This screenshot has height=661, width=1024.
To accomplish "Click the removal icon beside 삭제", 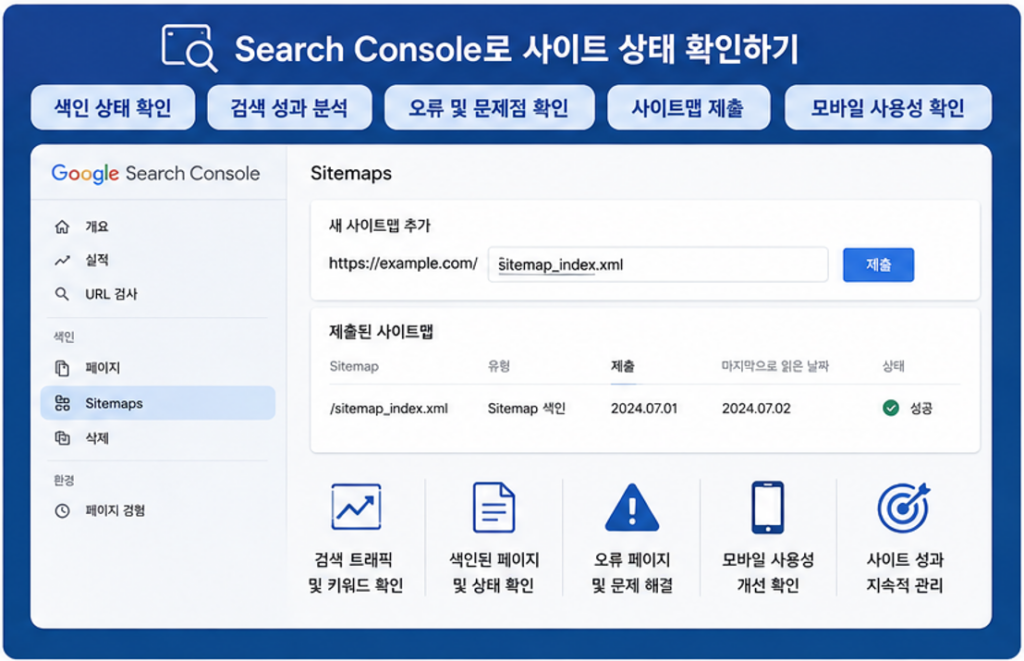I will [62, 438].
